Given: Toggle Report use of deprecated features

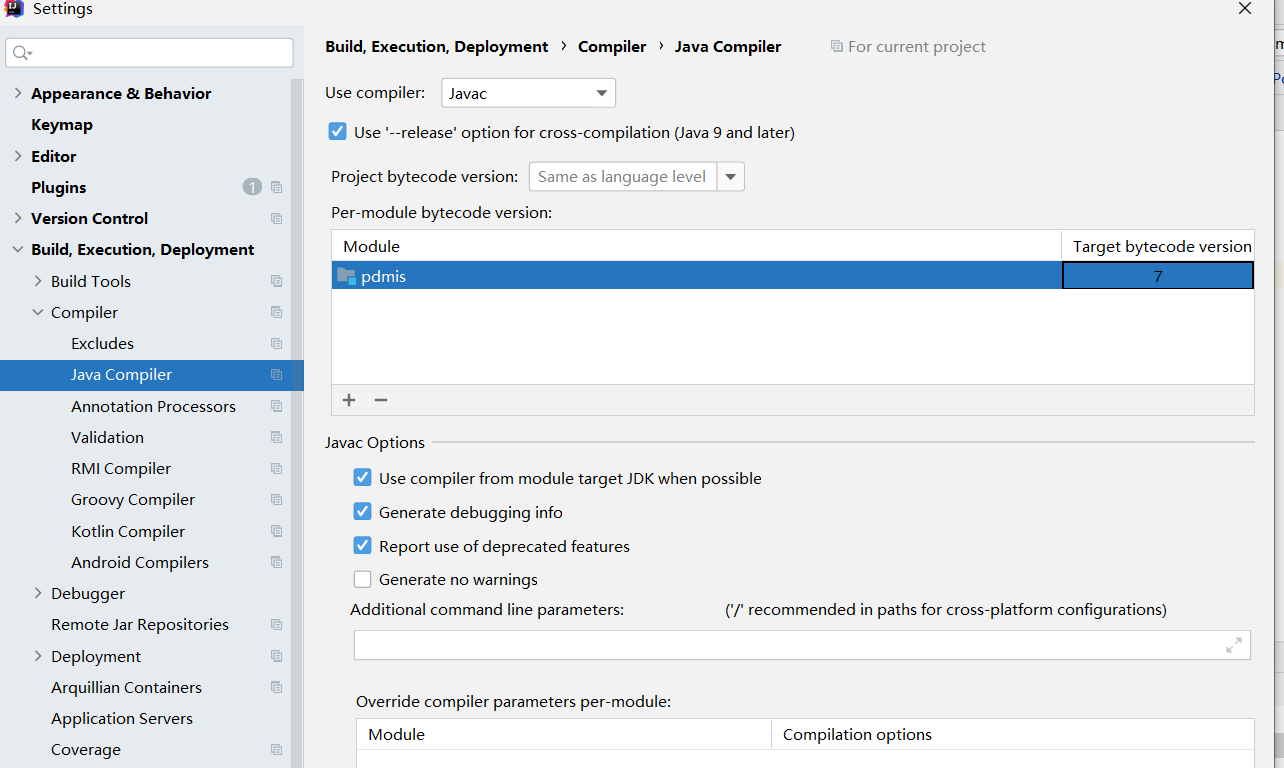Looking at the screenshot, I should pyautogui.click(x=363, y=546).
